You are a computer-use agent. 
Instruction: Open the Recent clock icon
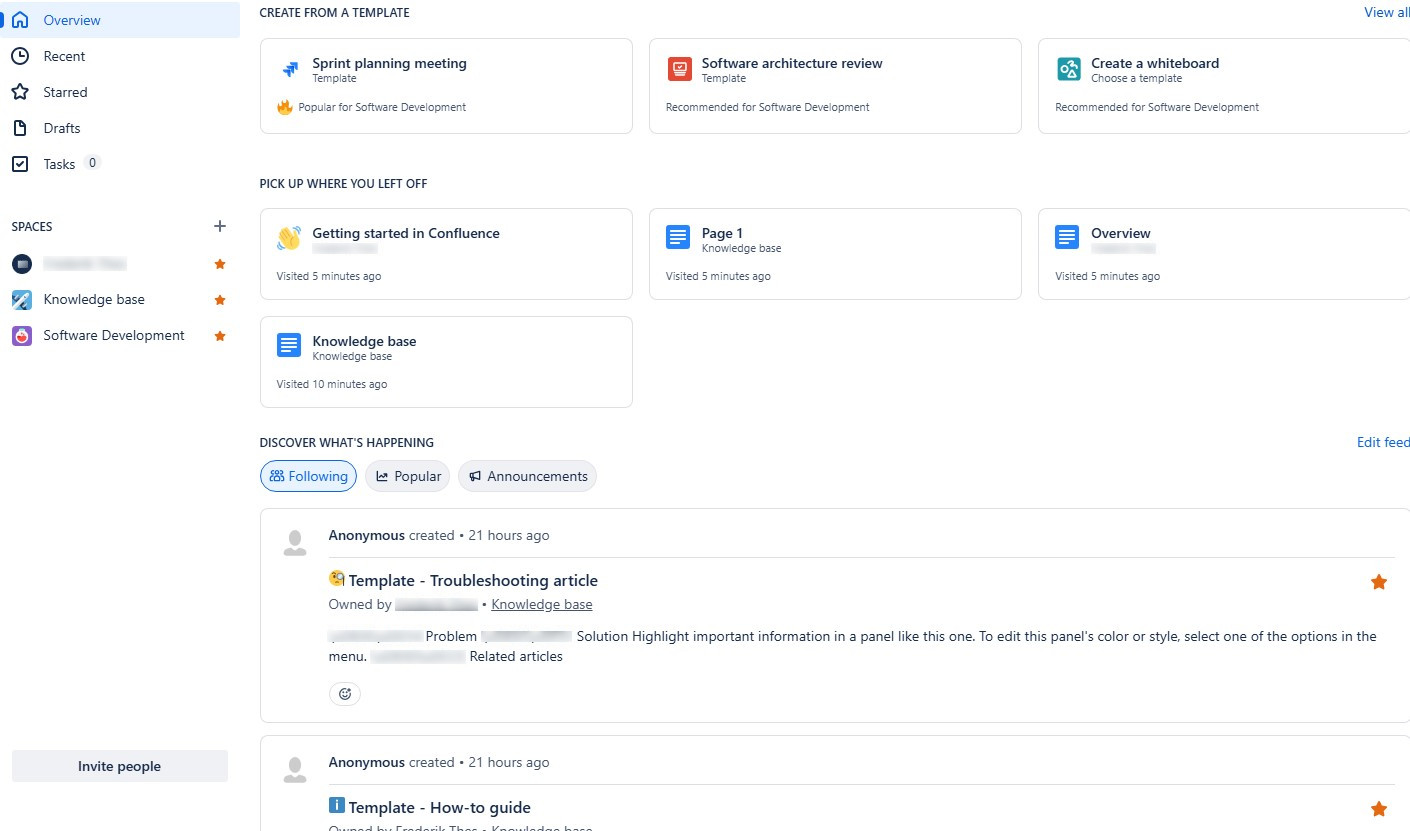coord(21,55)
